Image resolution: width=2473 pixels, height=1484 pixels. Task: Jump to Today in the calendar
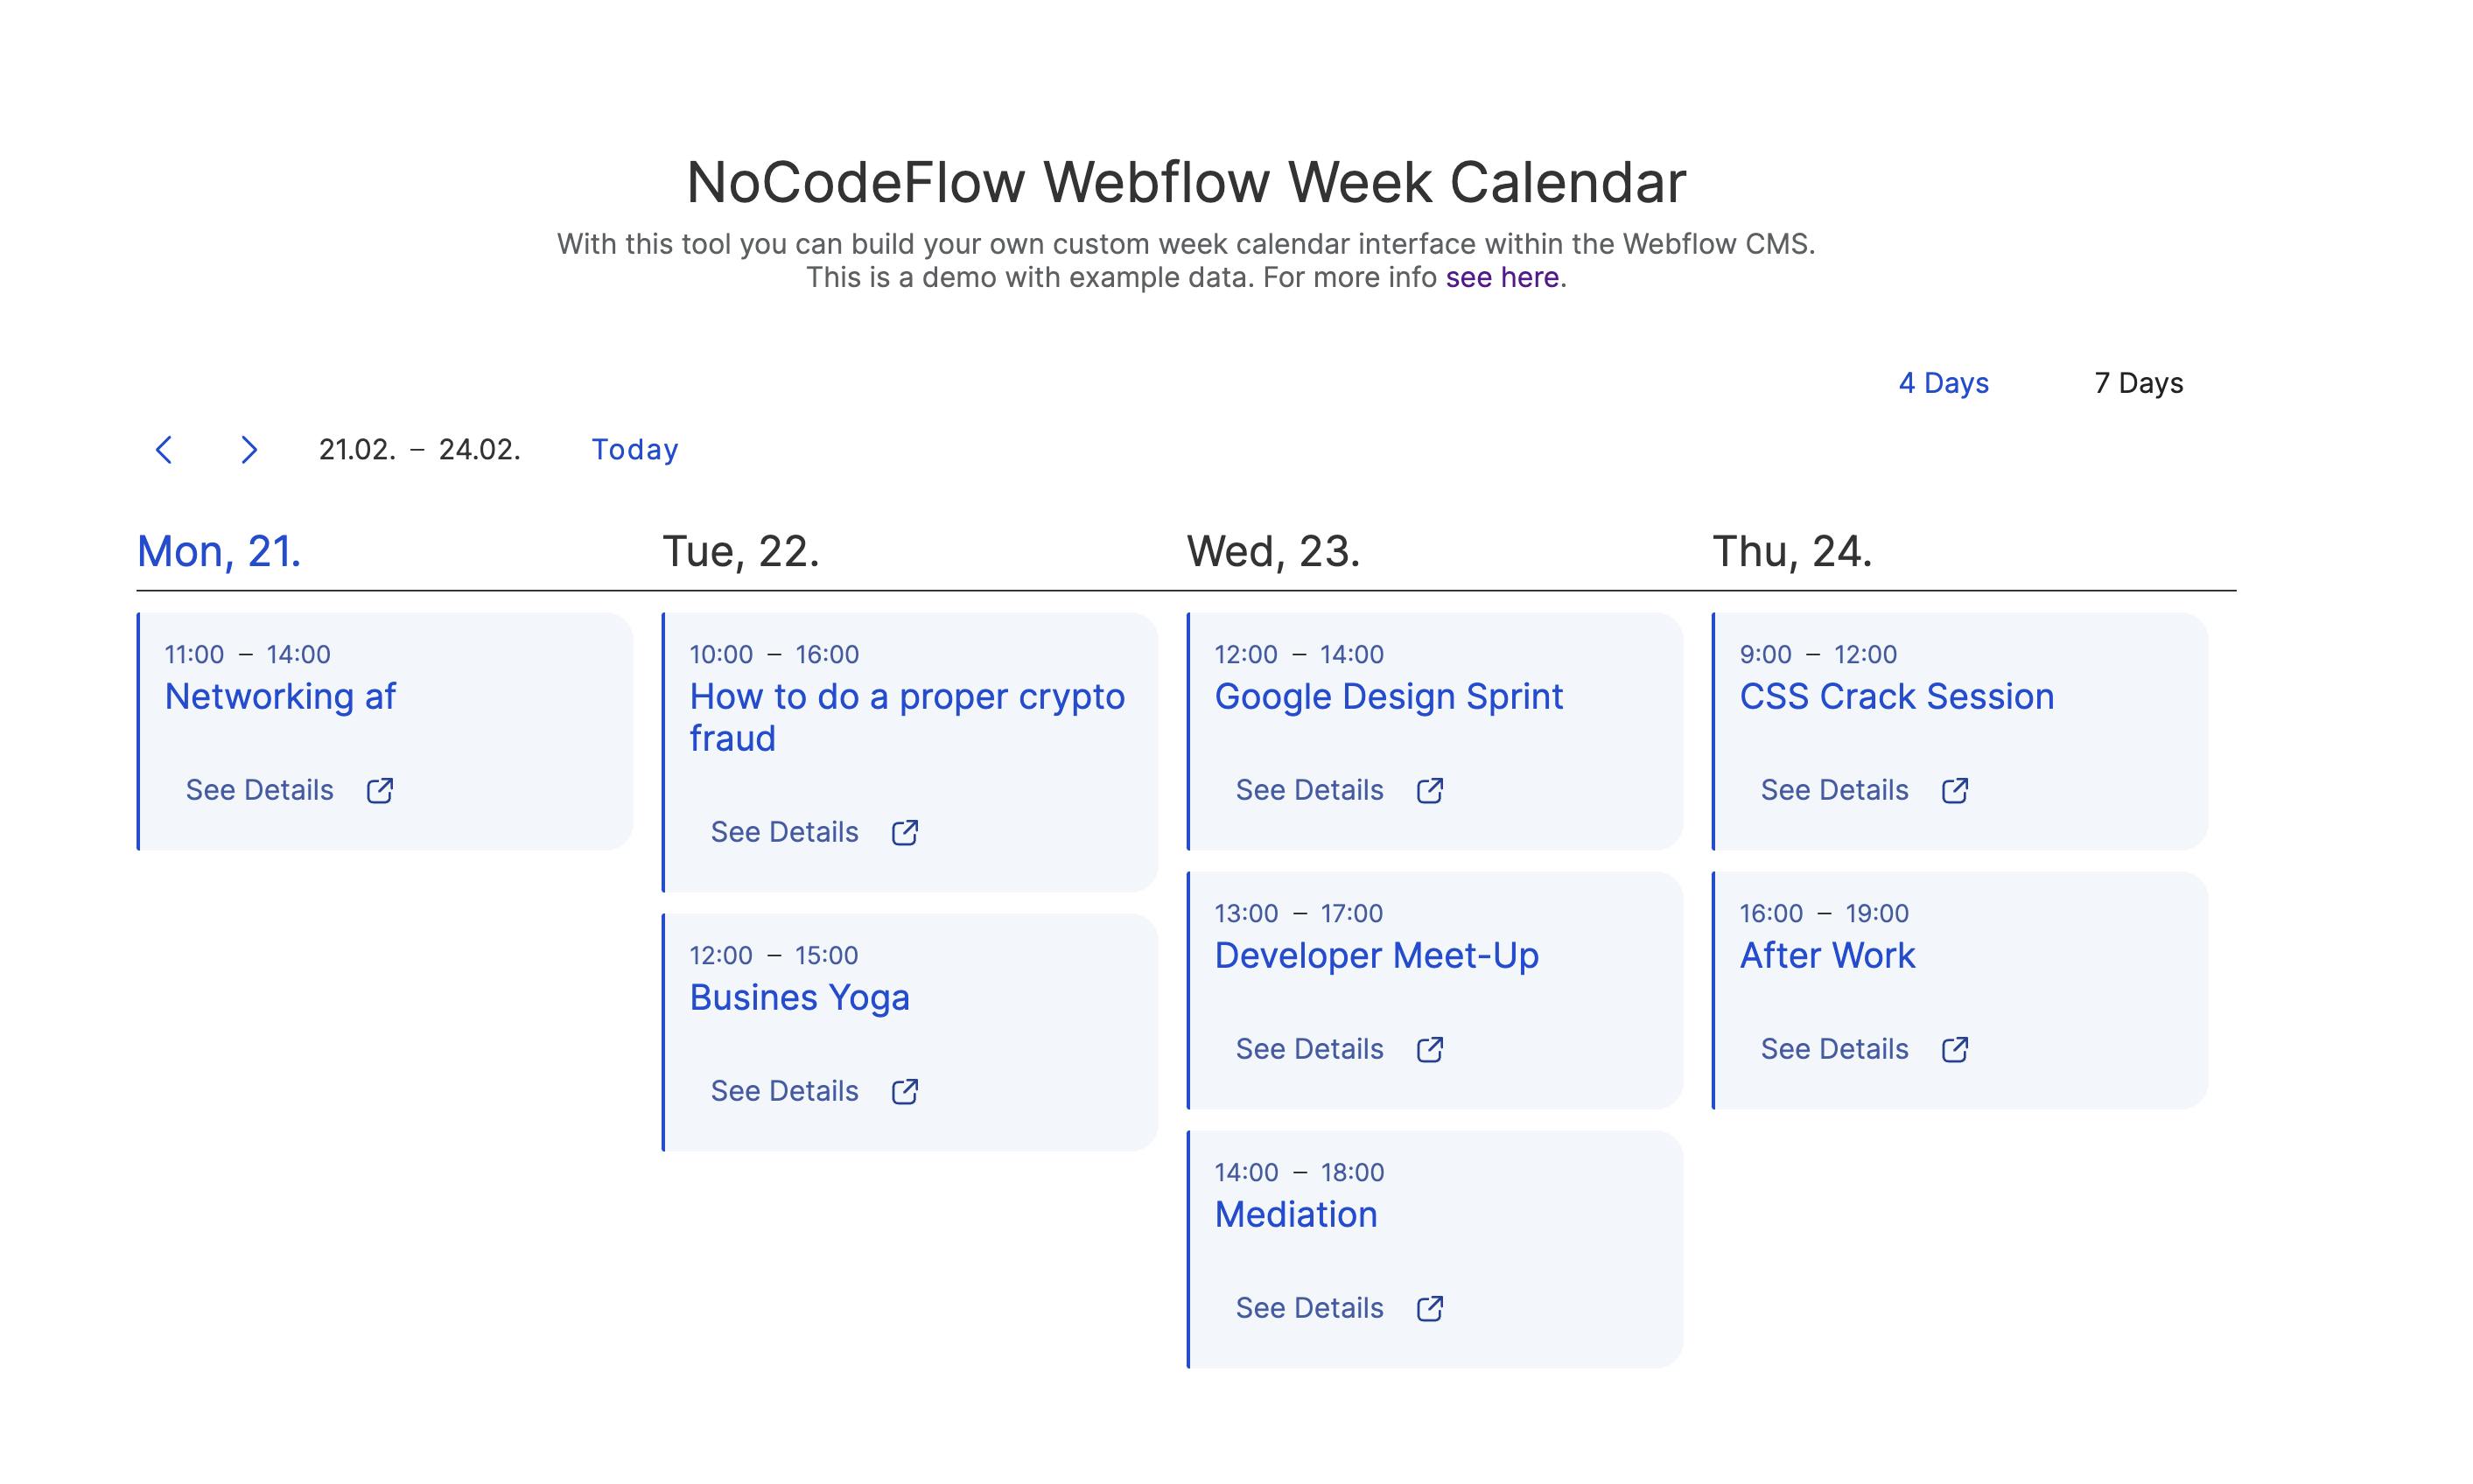point(635,450)
